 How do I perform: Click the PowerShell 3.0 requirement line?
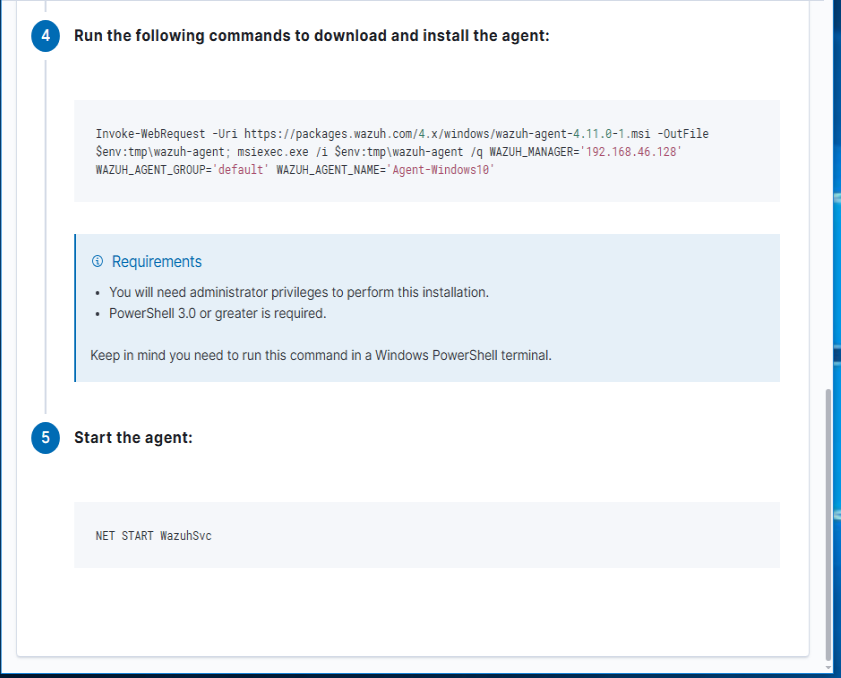217,313
